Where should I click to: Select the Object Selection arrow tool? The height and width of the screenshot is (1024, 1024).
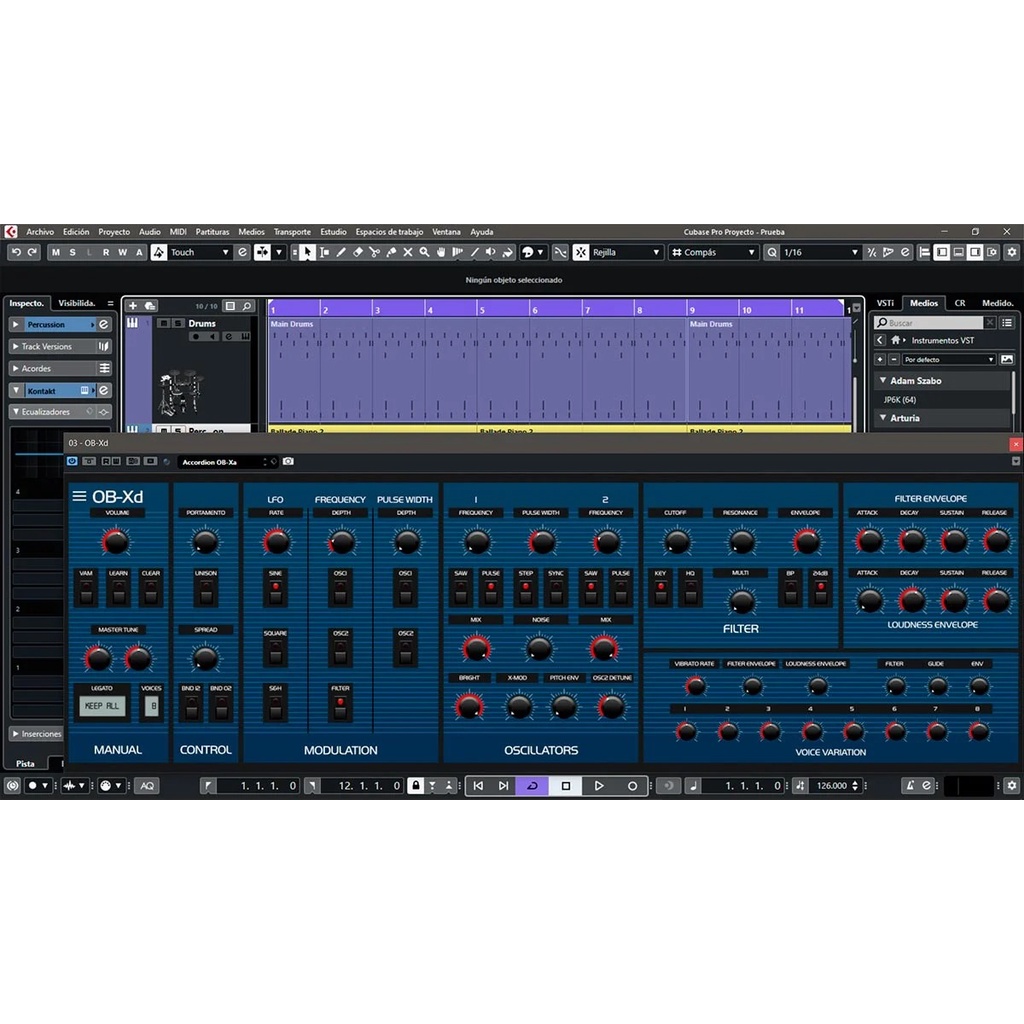pyautogui.click(x=308, y=252)
